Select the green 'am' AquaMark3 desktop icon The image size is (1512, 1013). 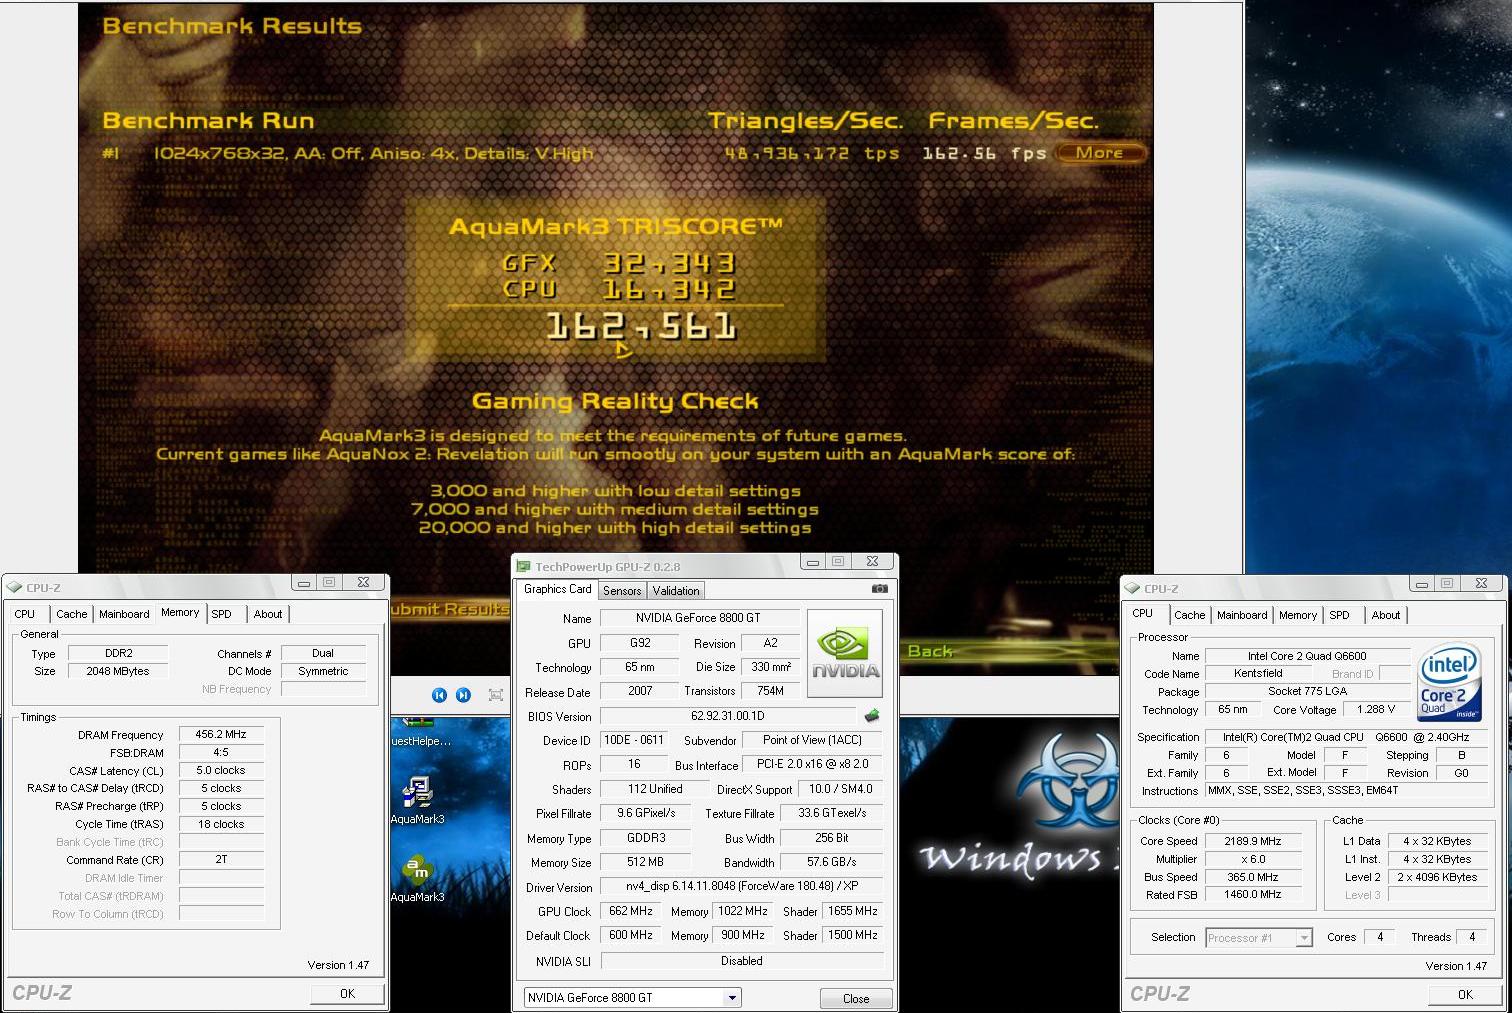(417, 878)
